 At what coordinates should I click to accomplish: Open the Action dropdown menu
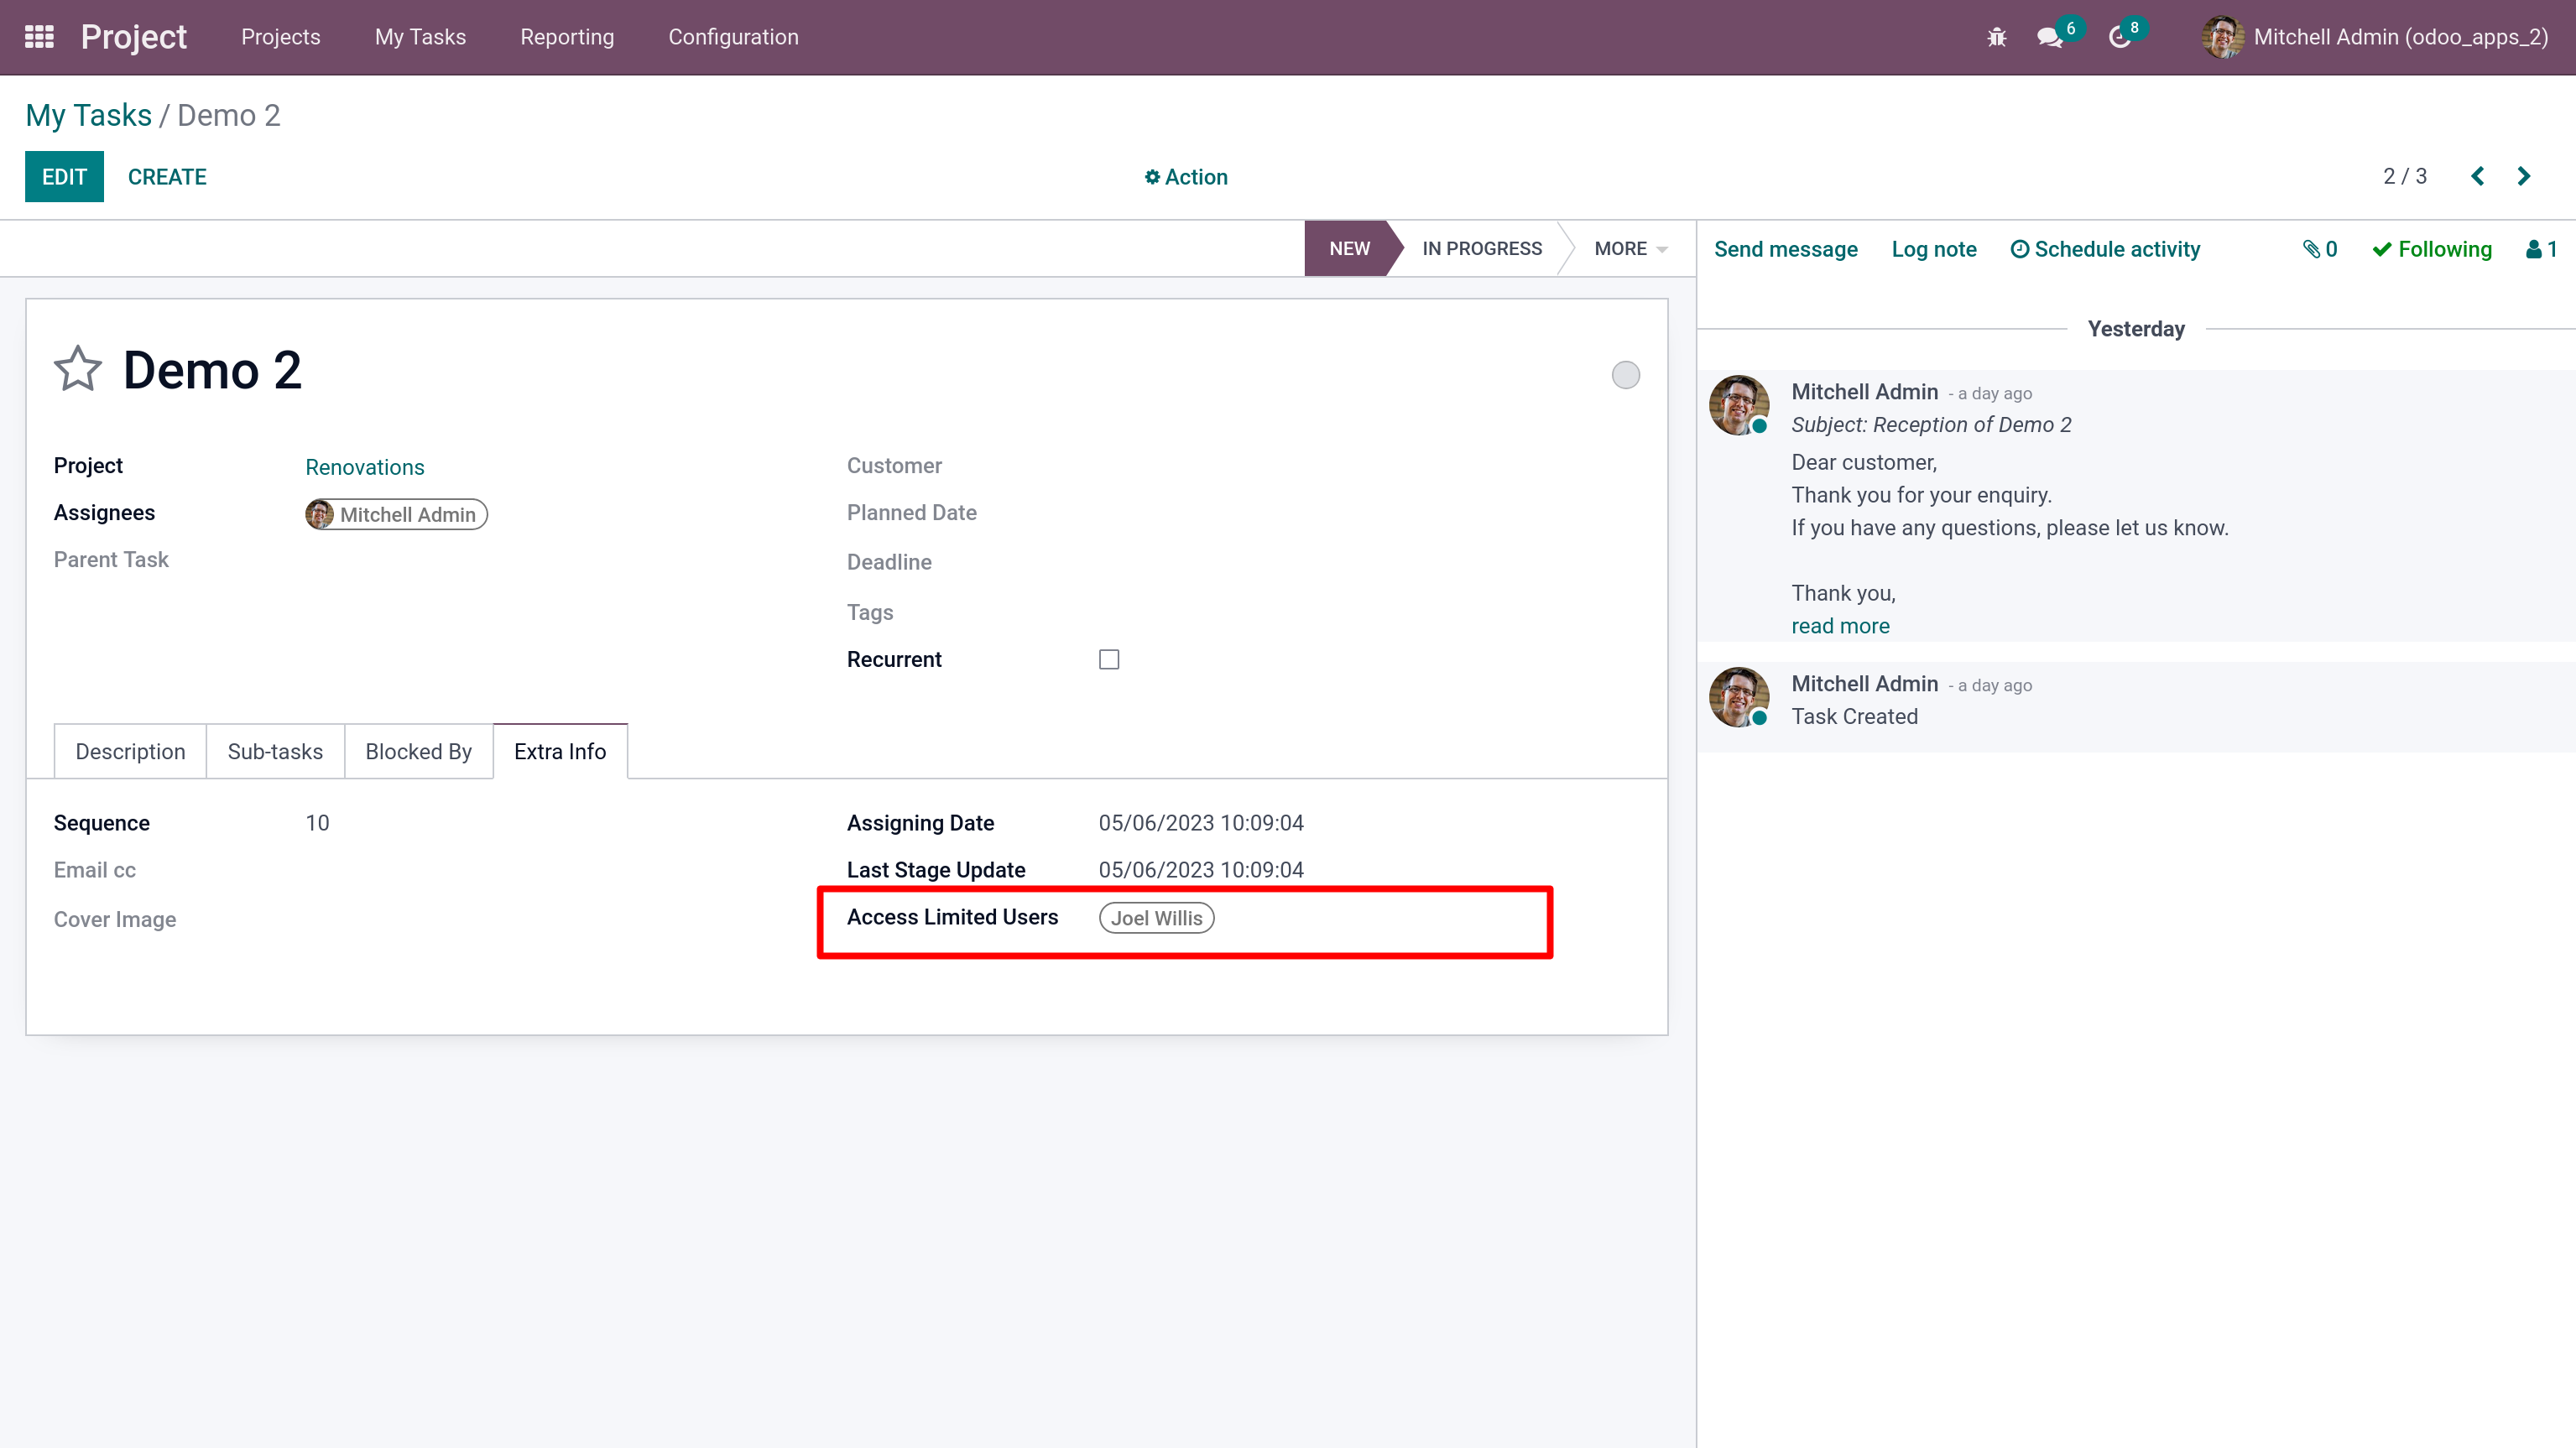pos(1186,177)
